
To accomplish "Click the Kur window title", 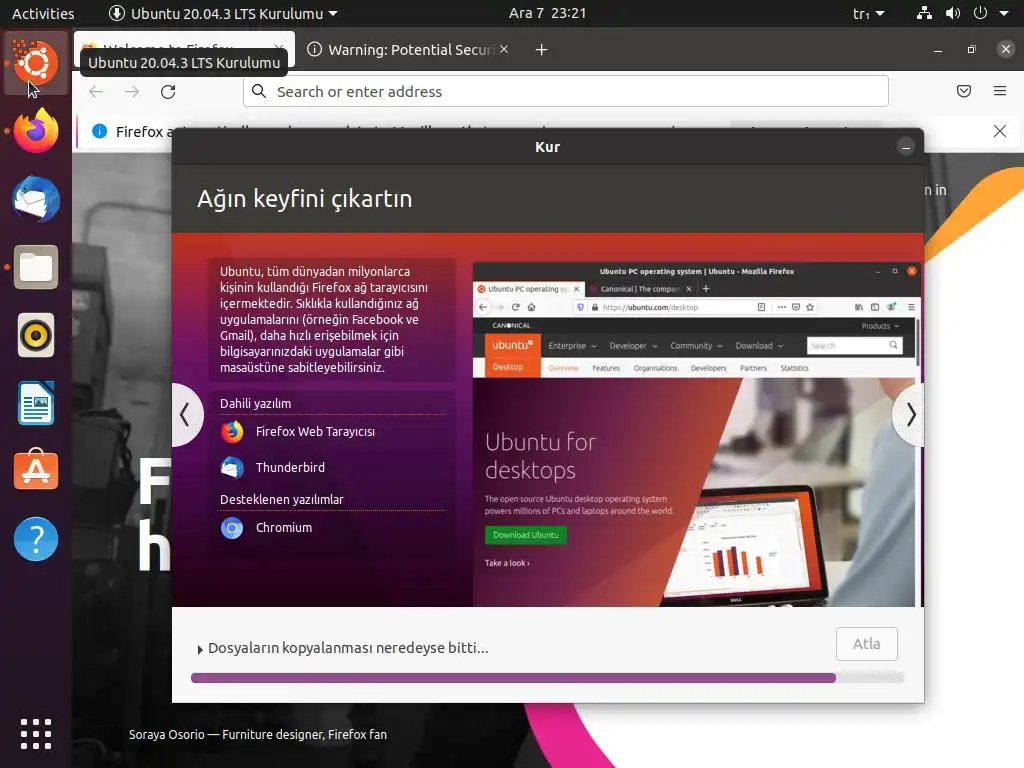I will [547, 147].
